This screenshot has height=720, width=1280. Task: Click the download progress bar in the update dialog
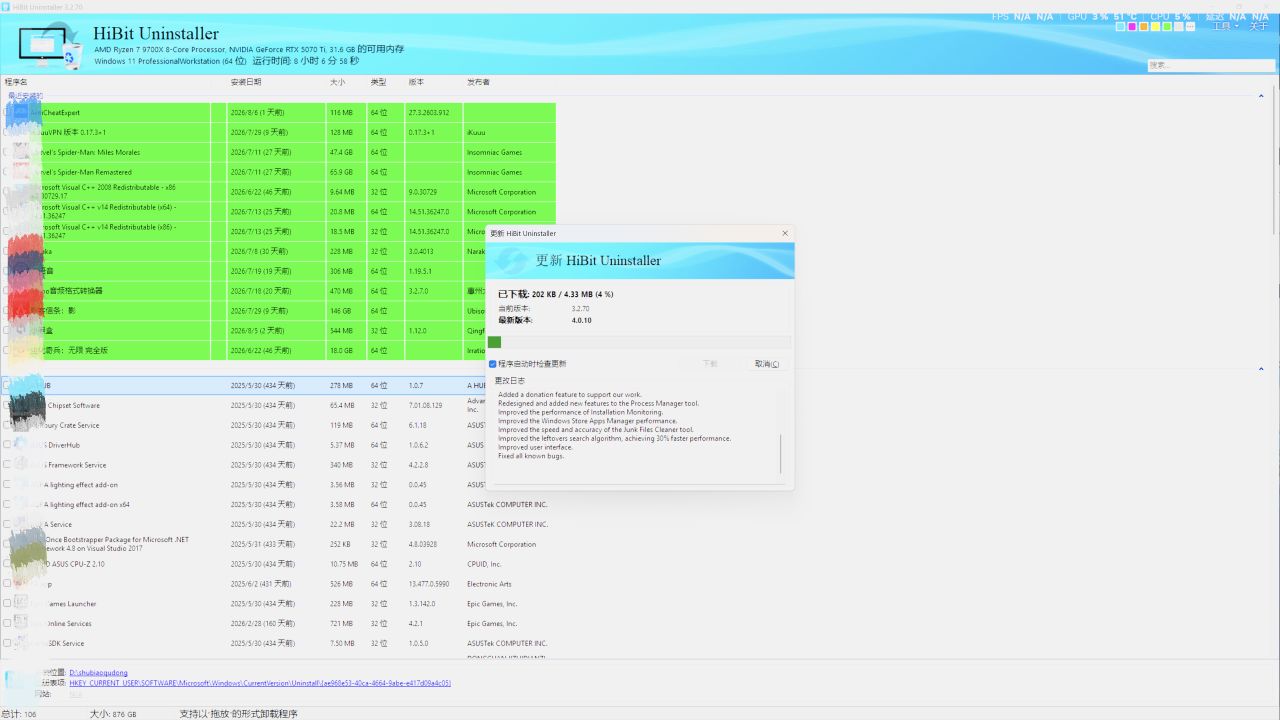[x=639, y=342]
